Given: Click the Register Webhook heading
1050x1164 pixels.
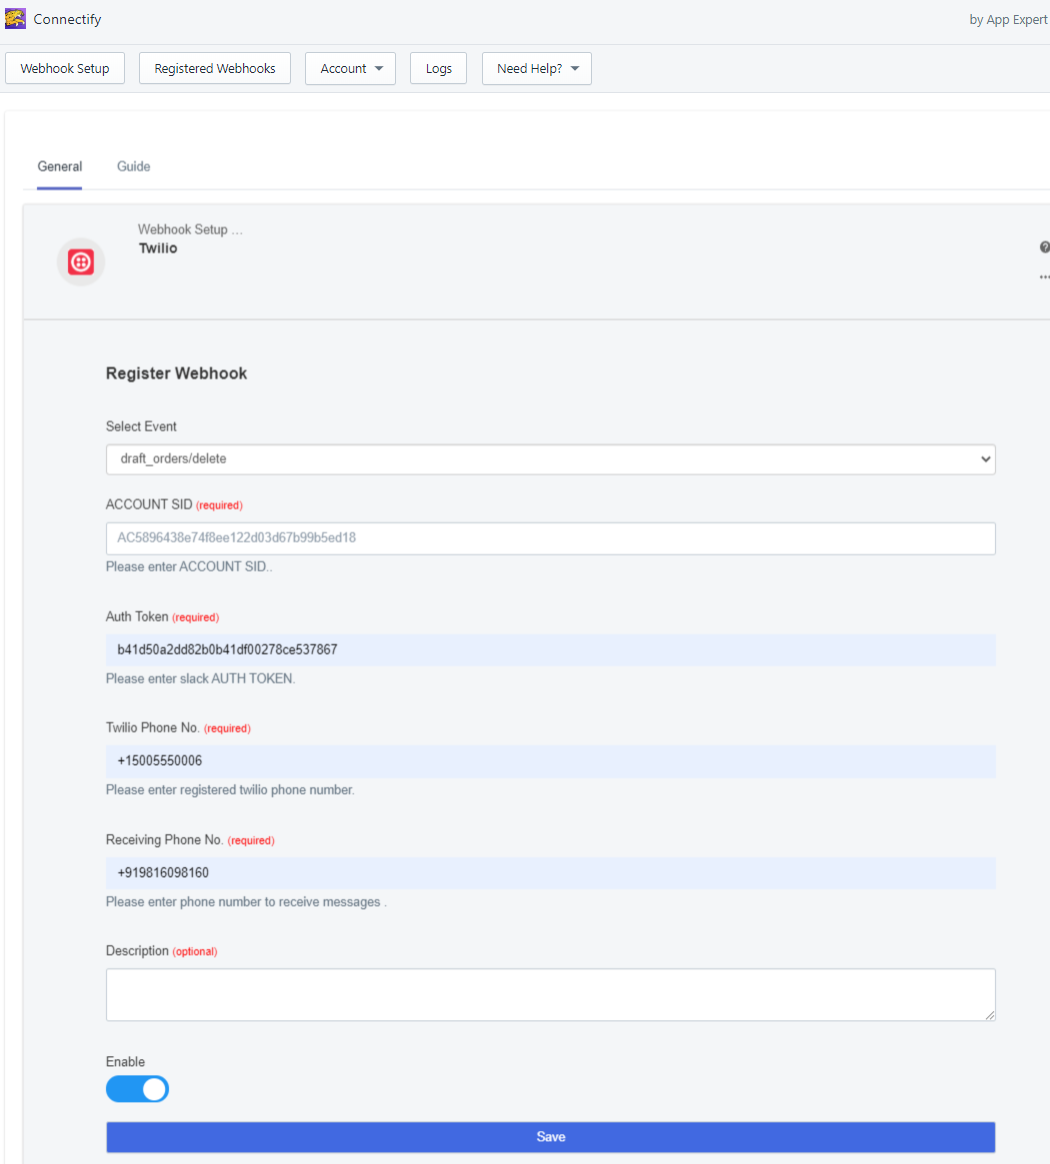Looking at the screenshot, I should 176,373.
